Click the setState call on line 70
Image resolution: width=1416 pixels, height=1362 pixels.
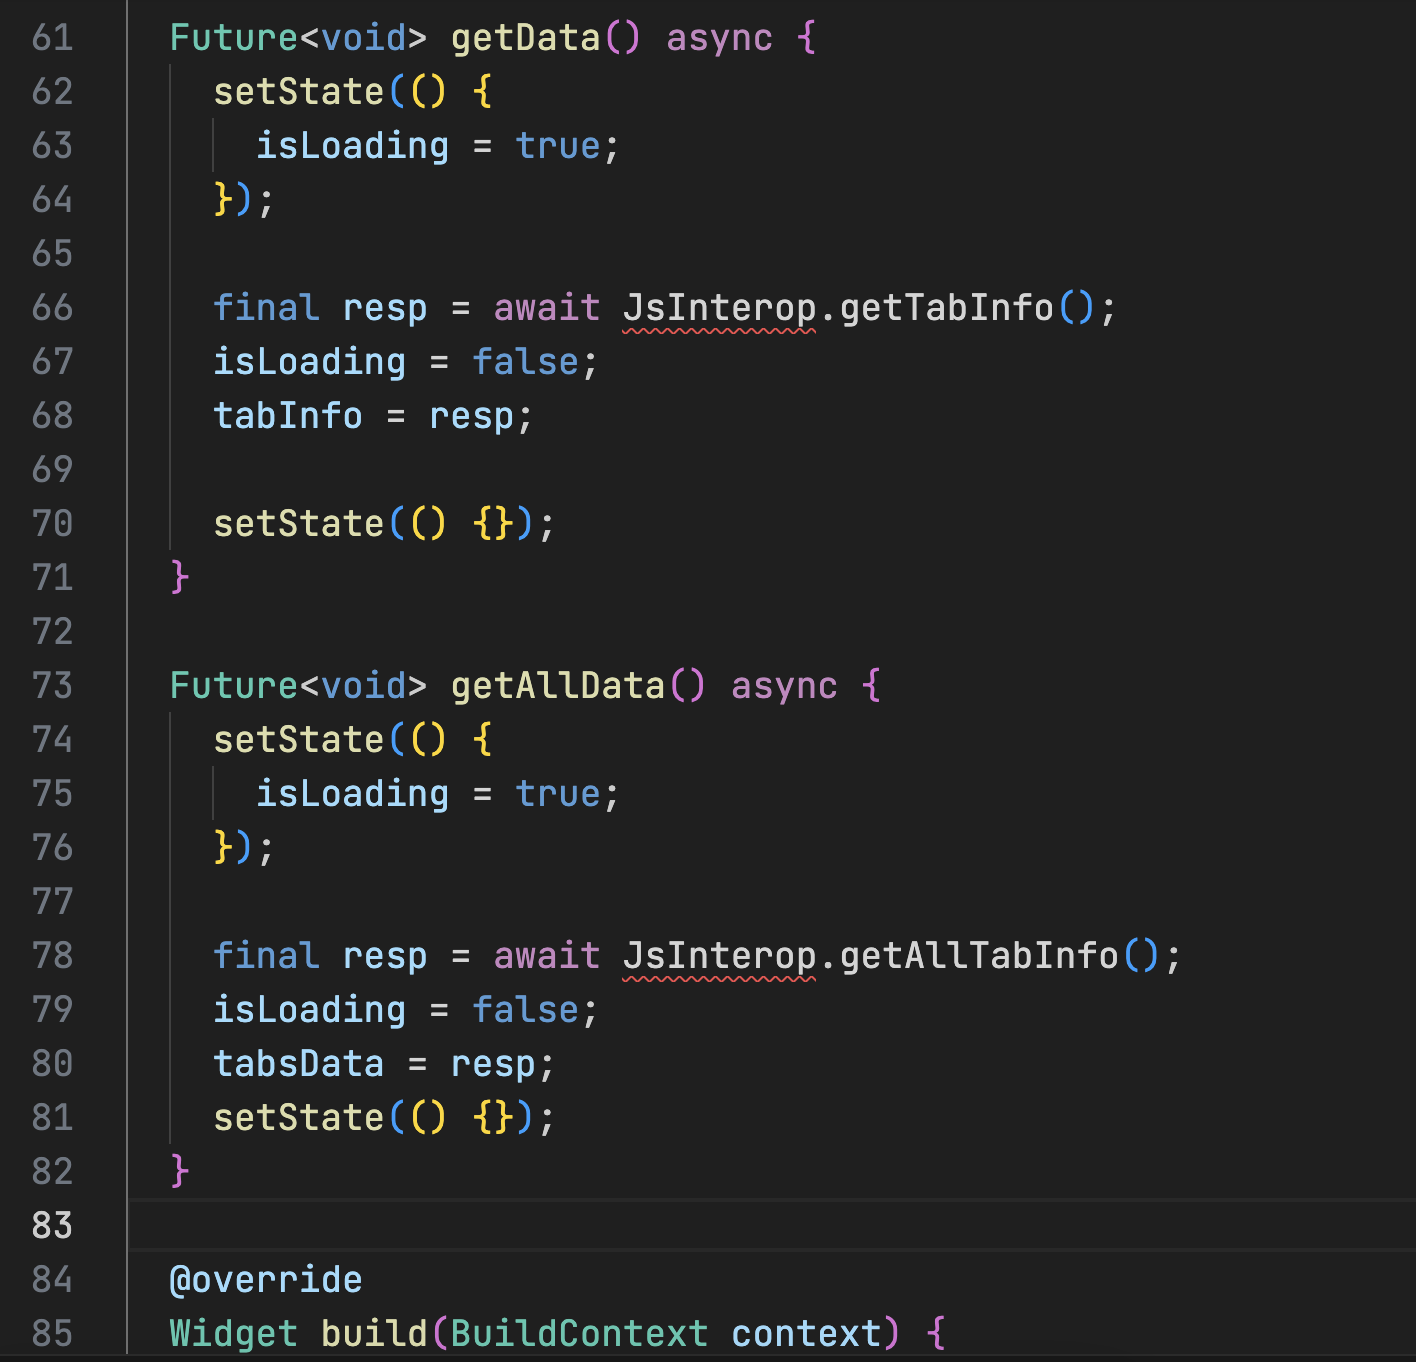(298, 524)
